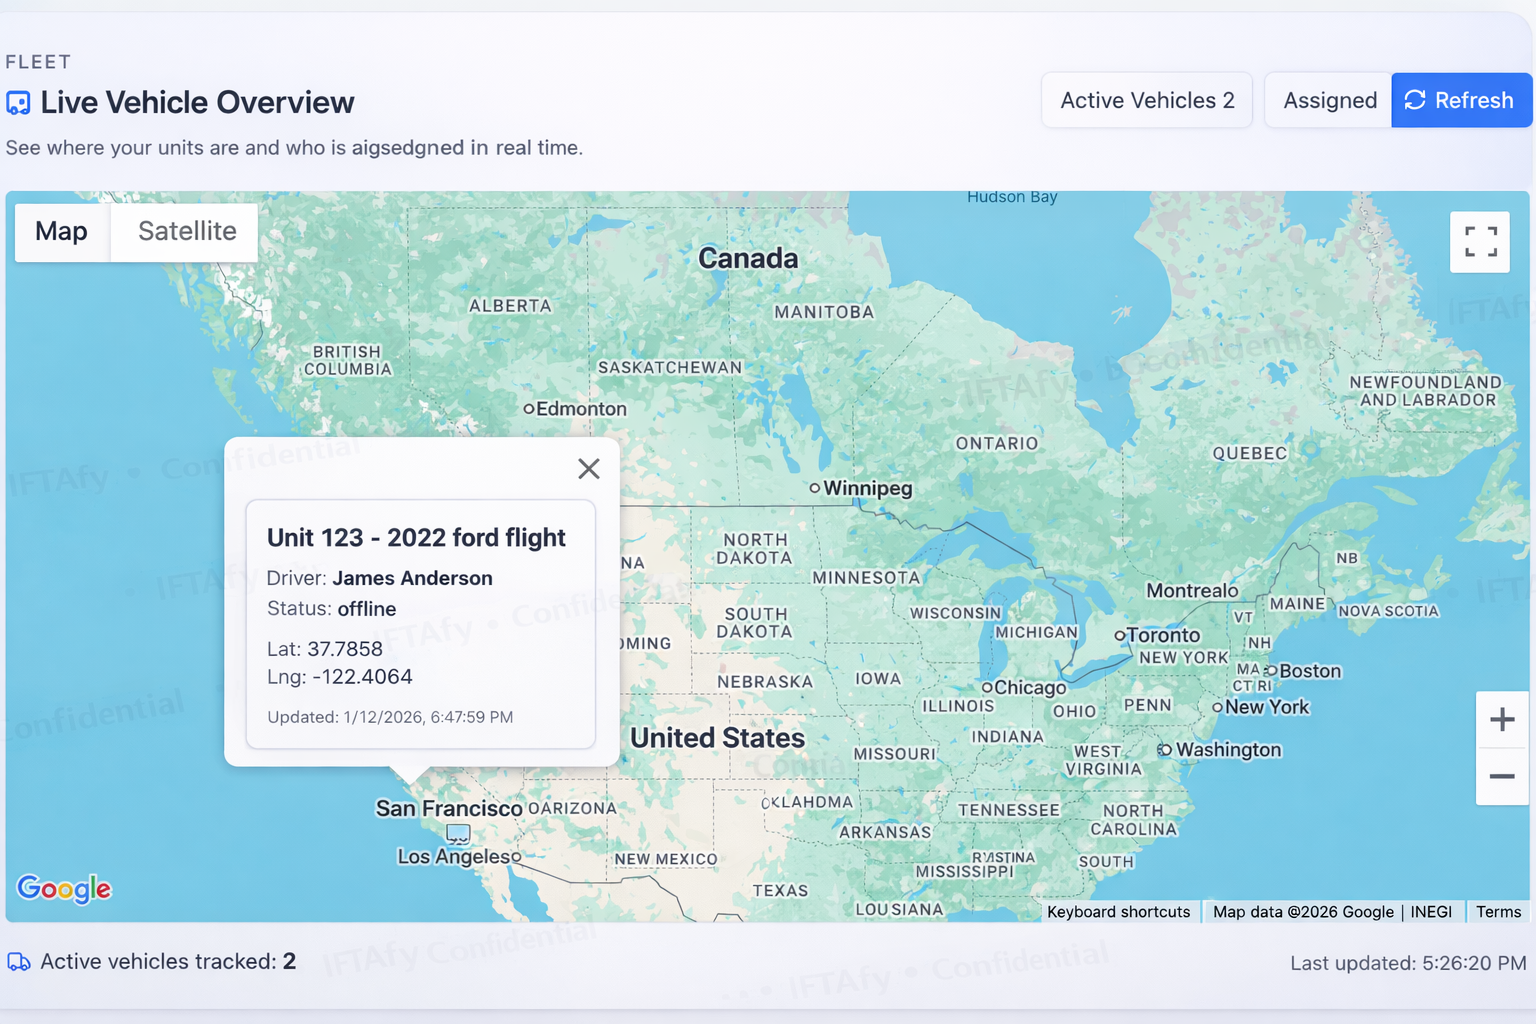Switch the map to Satellite view
The height and width of the screenshot is (1024, 1536).
click(184, 232)
